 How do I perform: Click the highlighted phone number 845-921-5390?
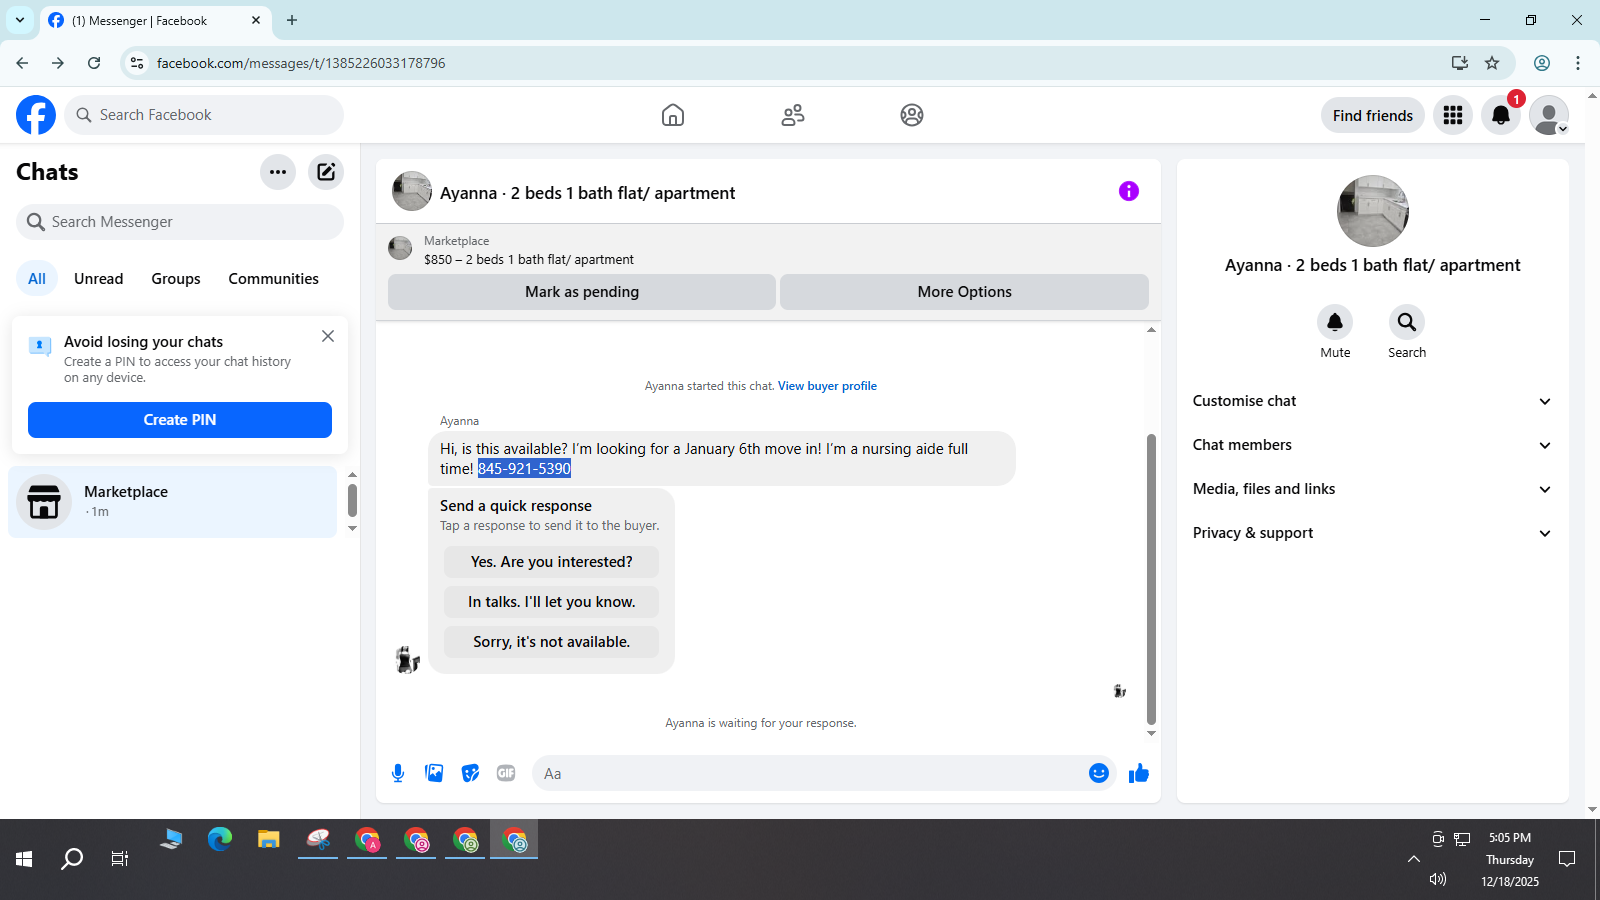(524, 469)
